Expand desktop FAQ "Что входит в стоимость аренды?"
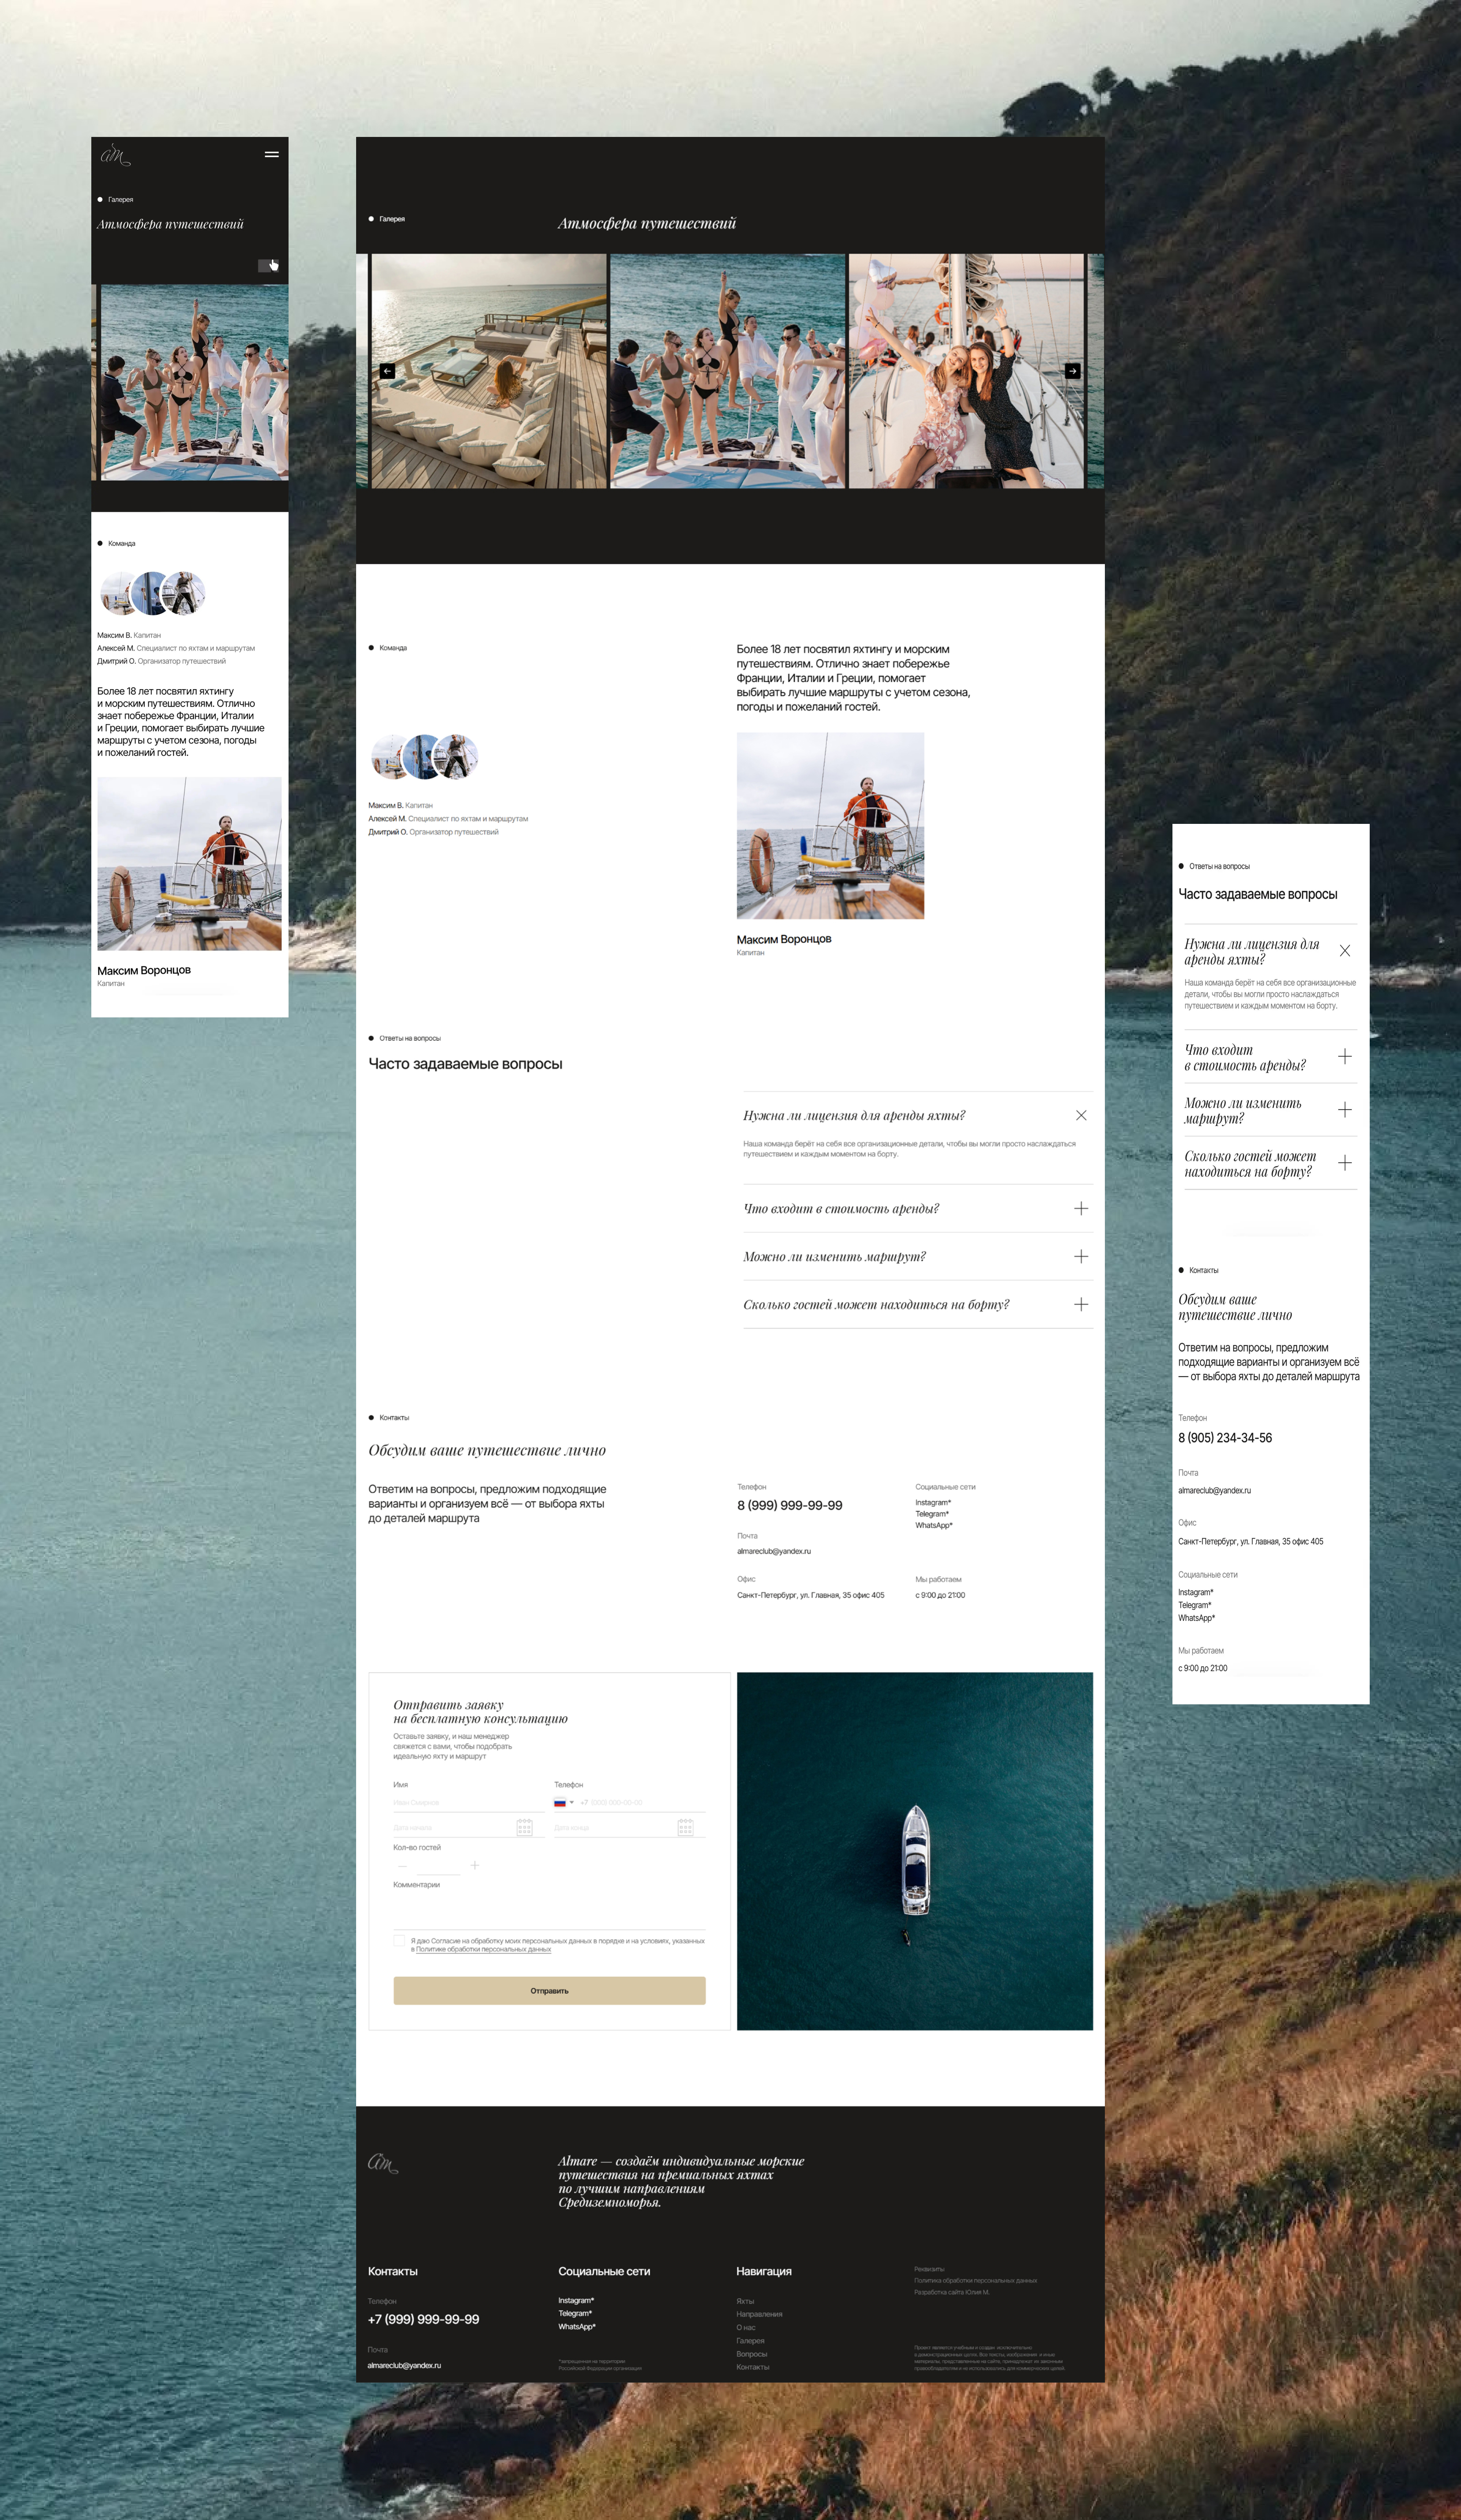The width and height of the screenshot is (1461, 2520). (x=1081, y=1208)
